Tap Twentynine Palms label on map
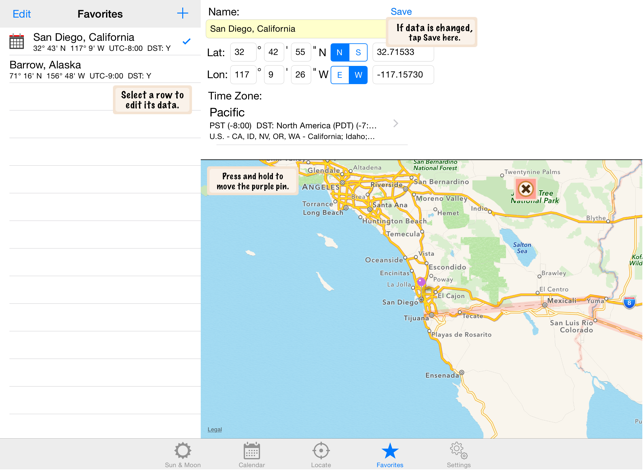Image resolution: width=643 pixels, height=470 pixels. click(x=532, y=172)
